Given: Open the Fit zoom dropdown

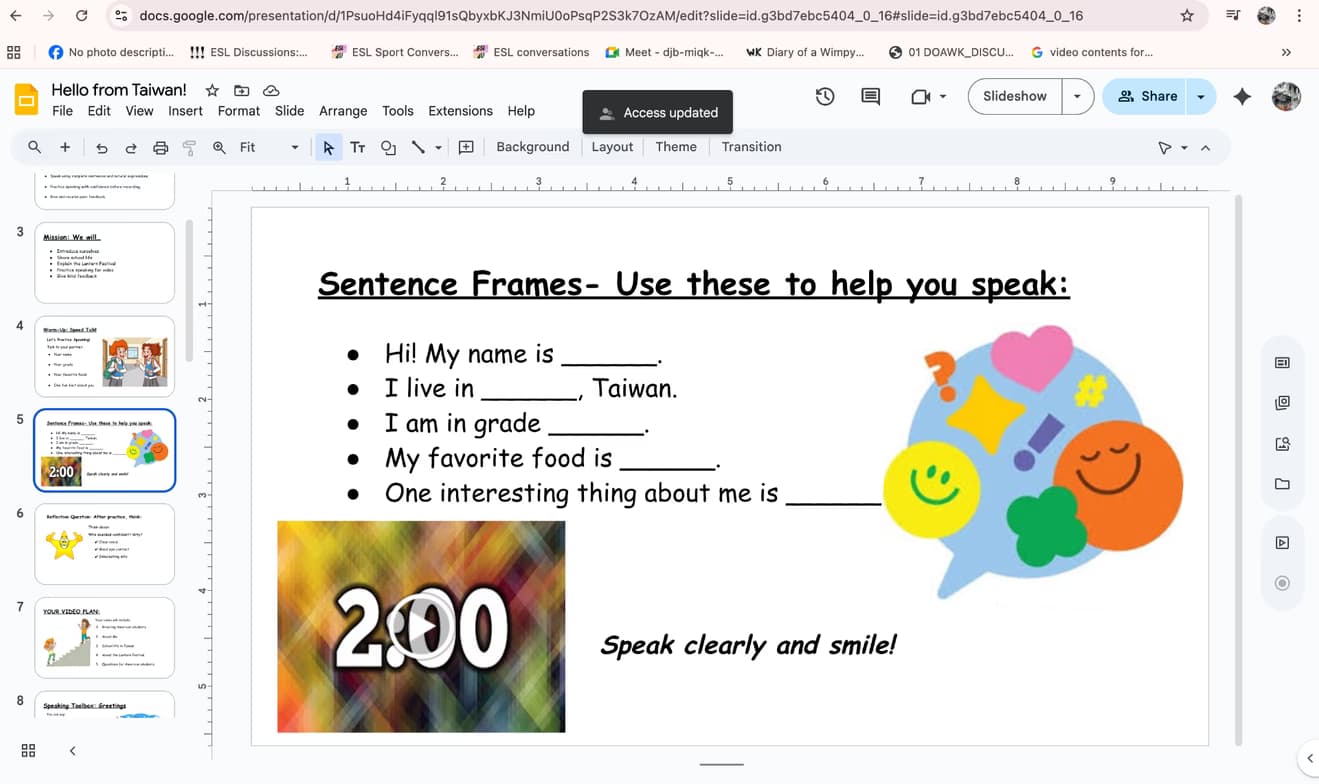Looking at the screenshot, I should [294, 146].
